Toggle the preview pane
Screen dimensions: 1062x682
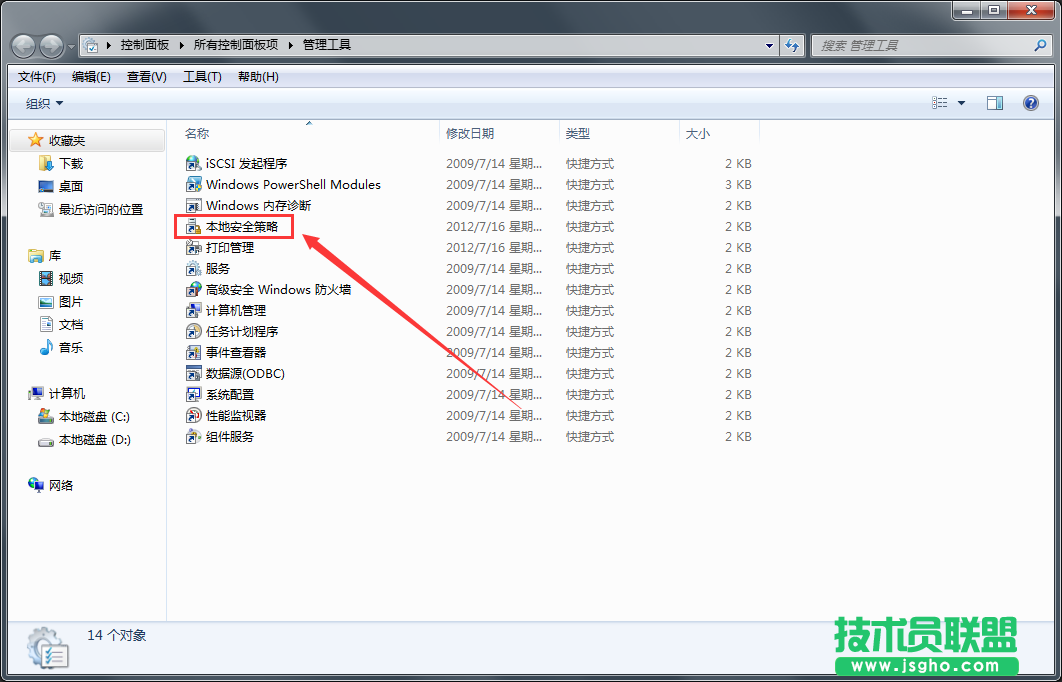(x=994, y=102)
